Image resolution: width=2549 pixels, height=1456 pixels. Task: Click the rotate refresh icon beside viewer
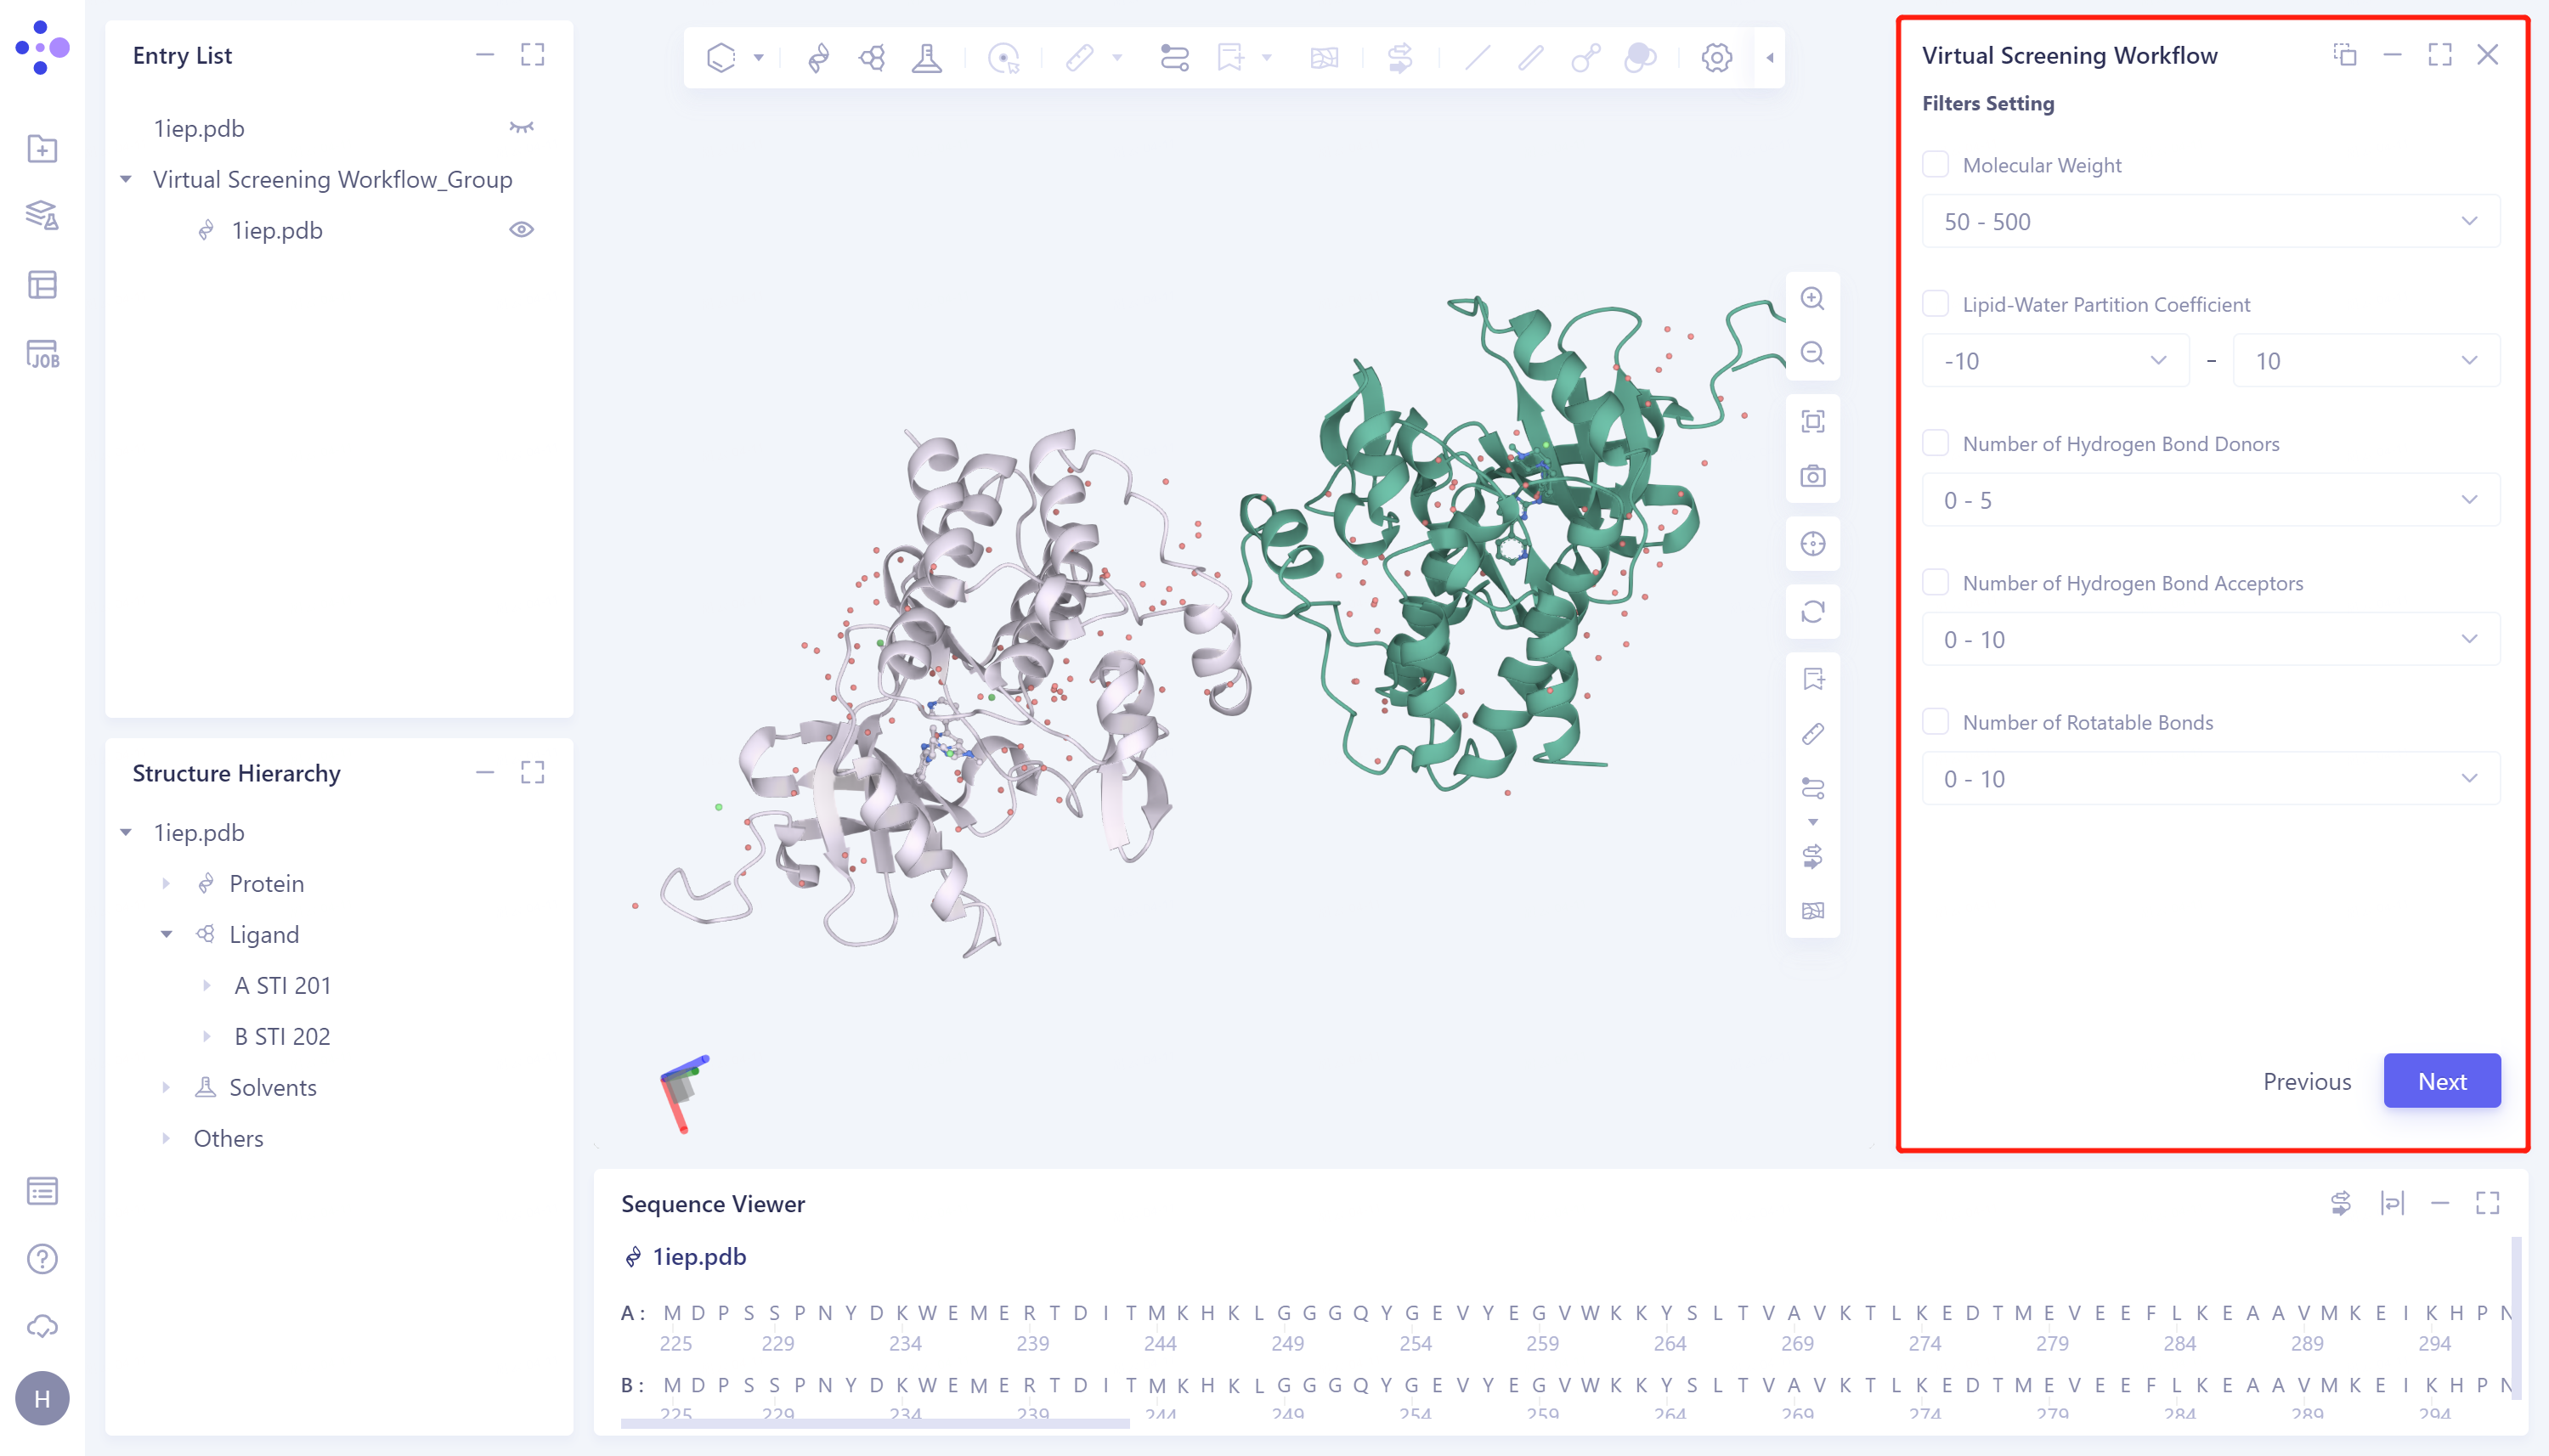1812,611
